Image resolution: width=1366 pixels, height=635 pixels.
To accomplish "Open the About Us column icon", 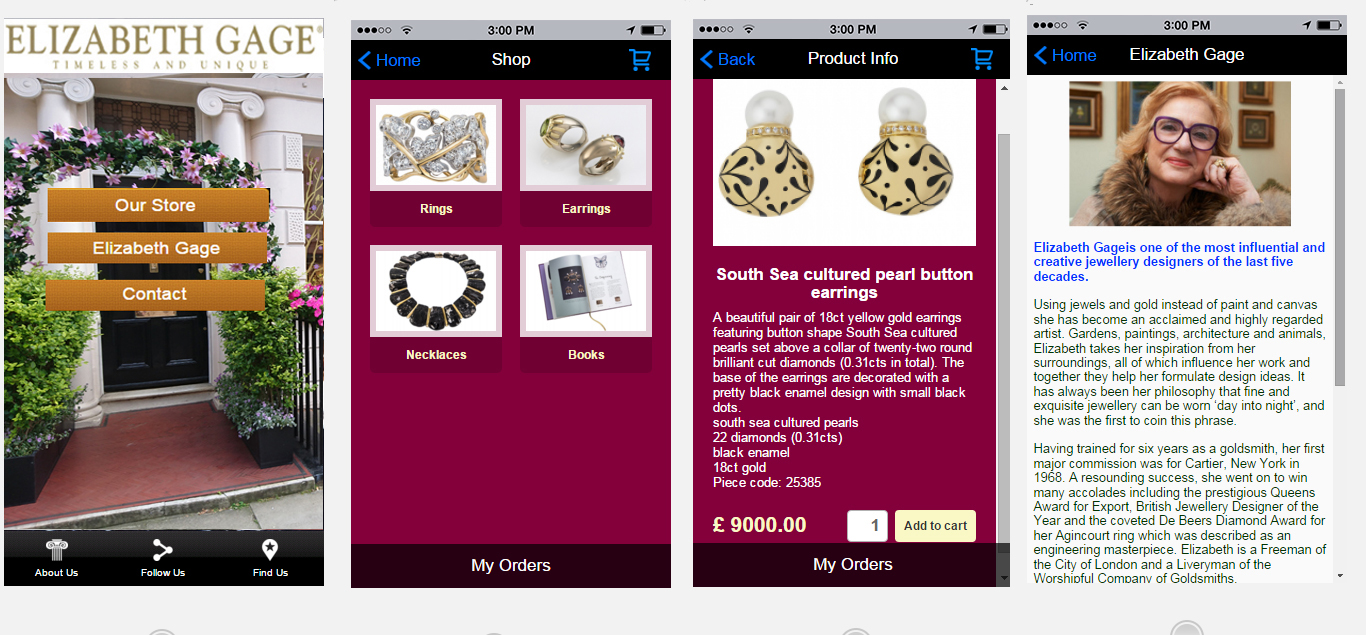I will [x=56, y=549].
